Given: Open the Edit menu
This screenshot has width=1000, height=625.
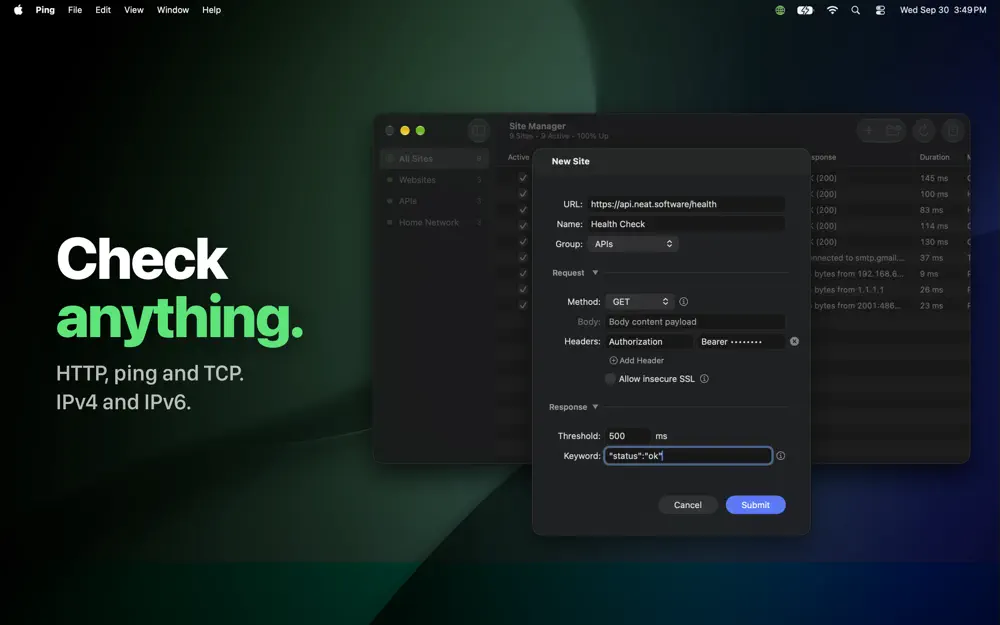Looking at the screenshot, I should coord(103,10).
